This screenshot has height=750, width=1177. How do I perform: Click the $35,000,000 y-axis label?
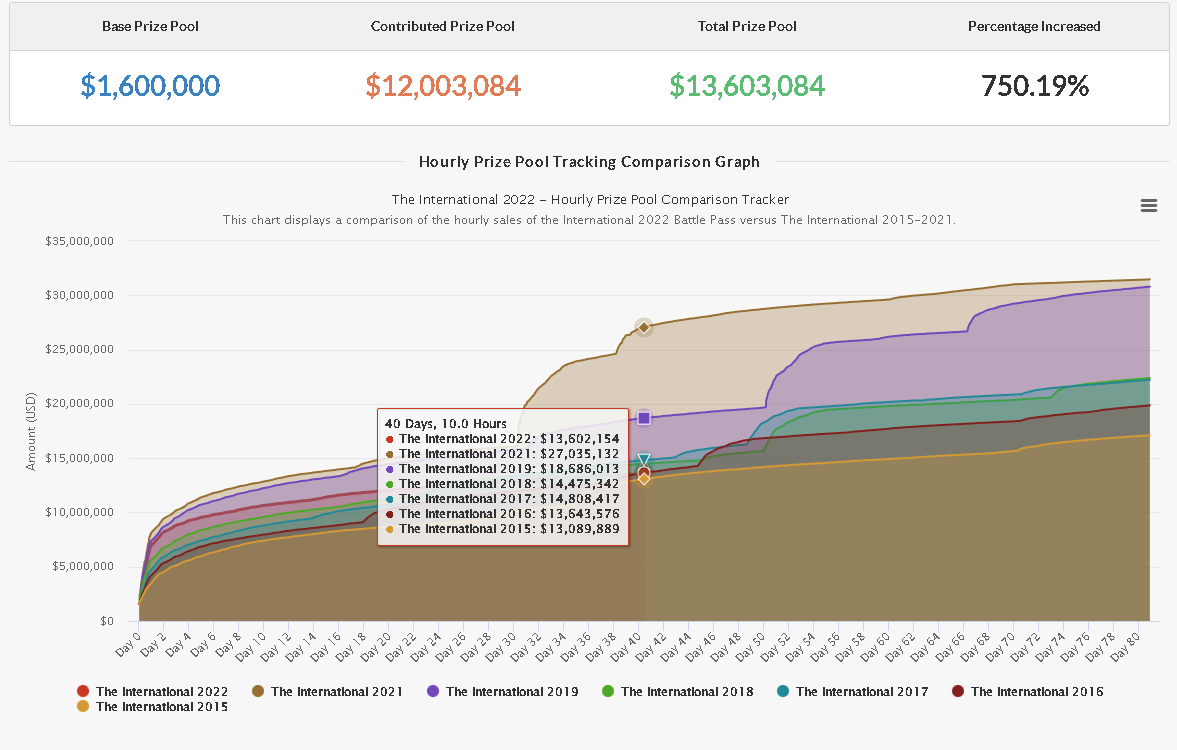click(80, 241)
